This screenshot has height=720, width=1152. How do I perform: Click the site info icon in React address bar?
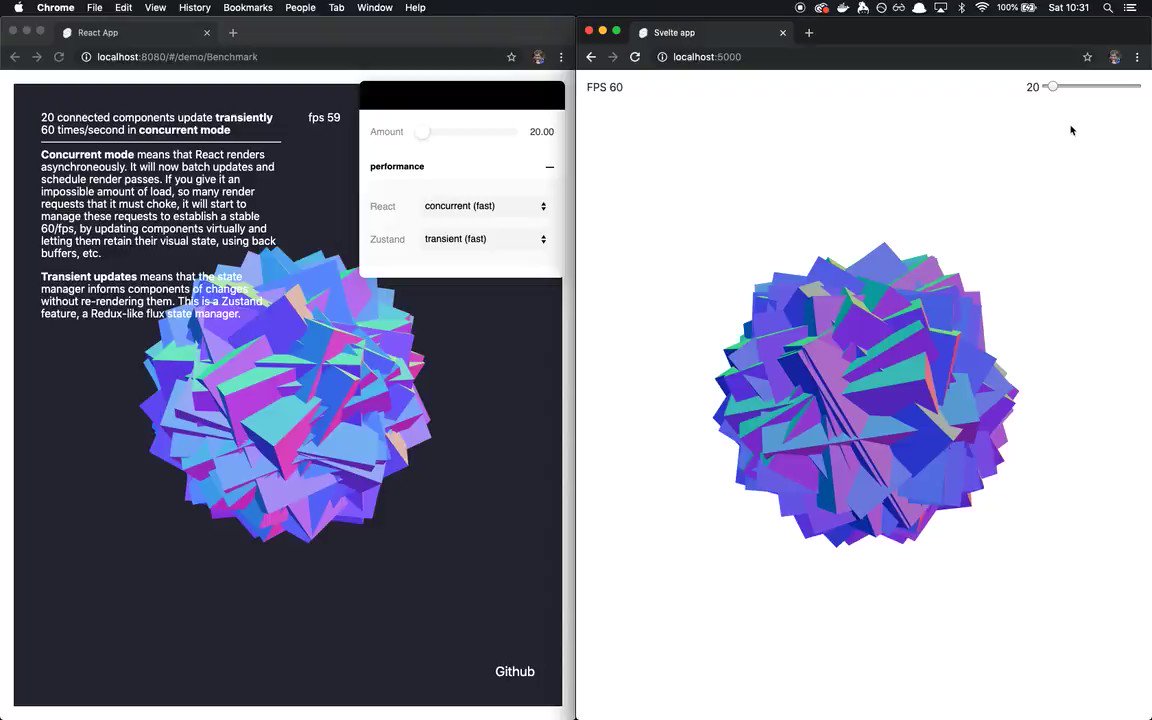tap(86, 57)
